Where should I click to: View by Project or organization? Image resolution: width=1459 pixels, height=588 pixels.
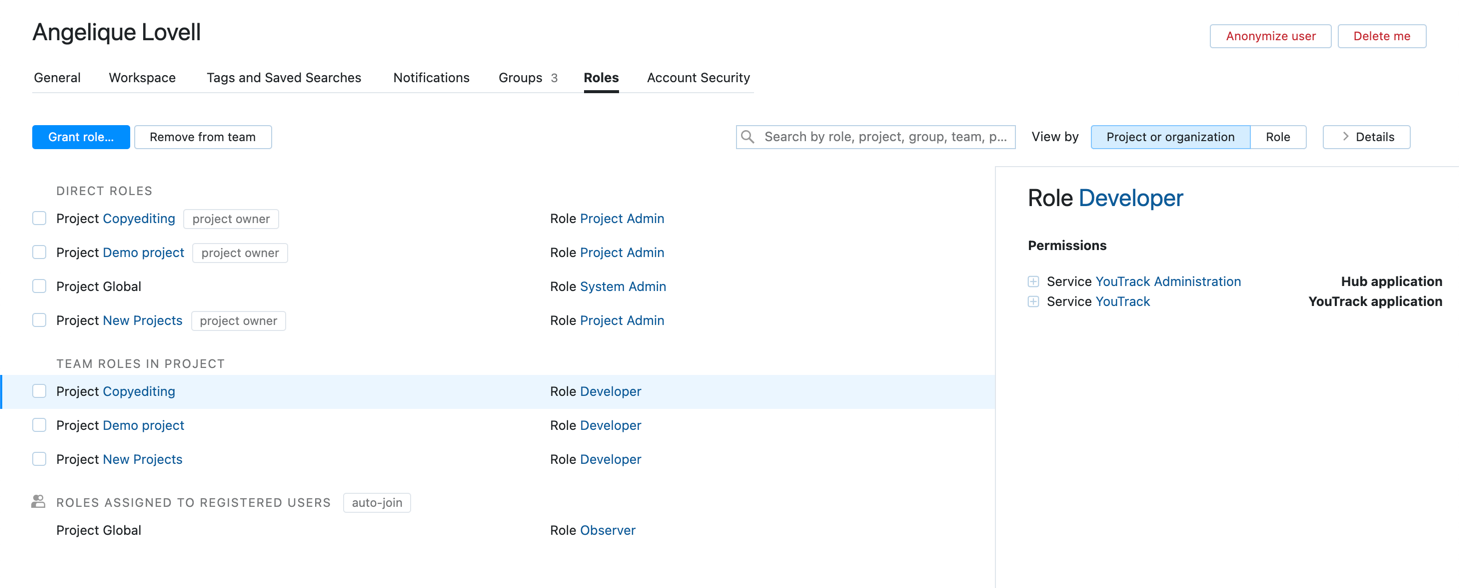pyautogui.click(x=1170, y=137)
